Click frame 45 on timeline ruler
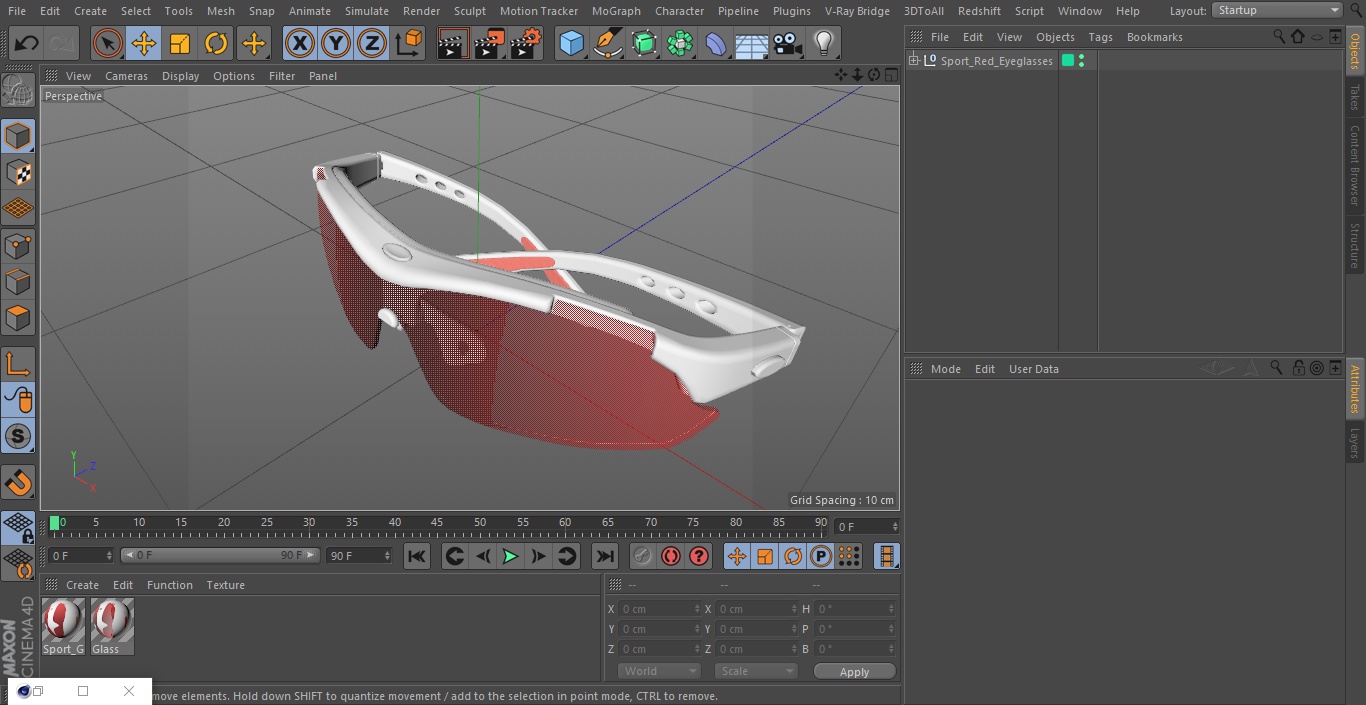Screen dimensions: 1366x705 [x=437, y=523]
